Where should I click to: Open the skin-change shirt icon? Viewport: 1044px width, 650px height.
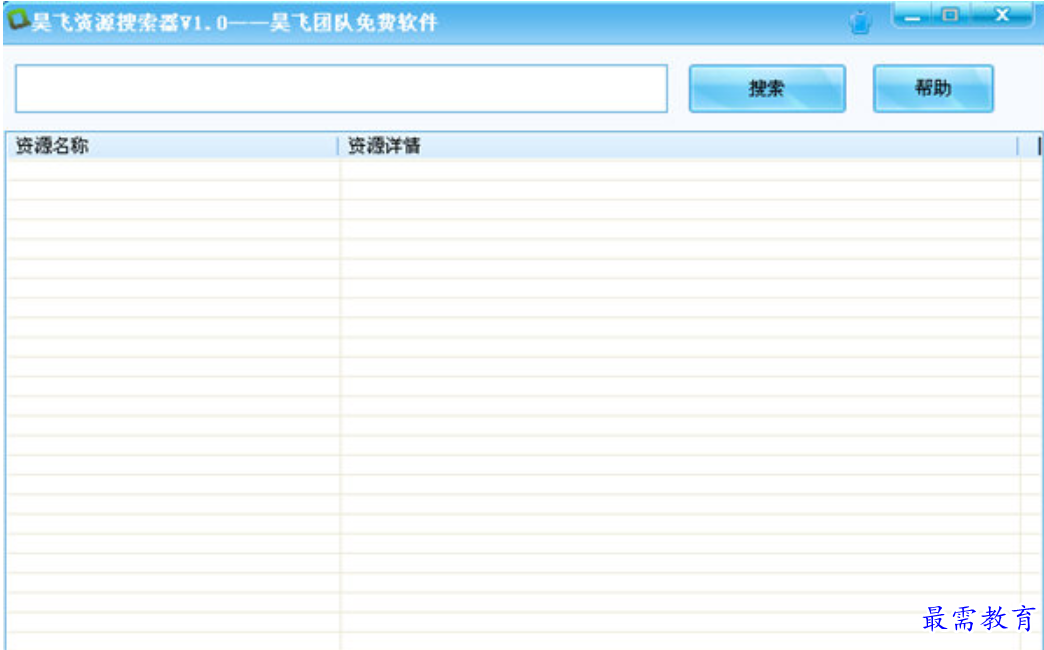[x=860, y=22]
